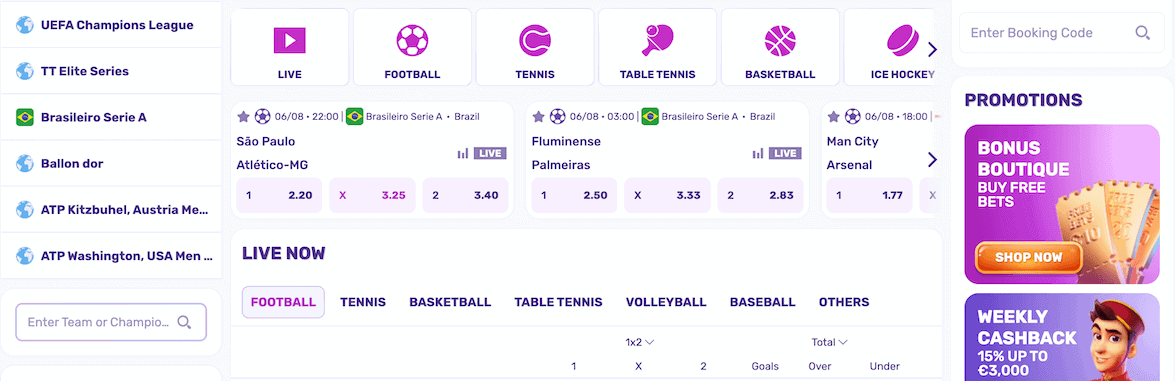This screenshot has height=381, width=1175.
Task: Click the booking code search magnifier icon
Action: click(1143, 32)
